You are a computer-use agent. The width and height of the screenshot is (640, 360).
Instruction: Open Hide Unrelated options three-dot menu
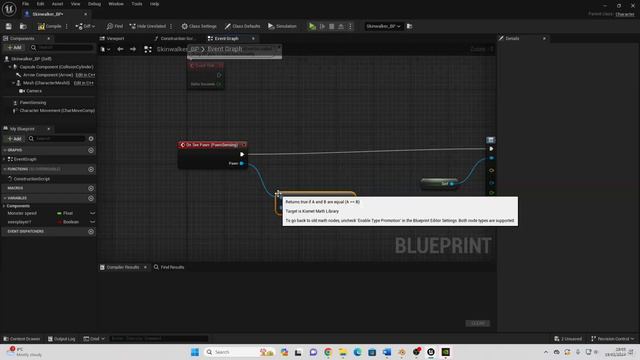click(x=171, y=26)
